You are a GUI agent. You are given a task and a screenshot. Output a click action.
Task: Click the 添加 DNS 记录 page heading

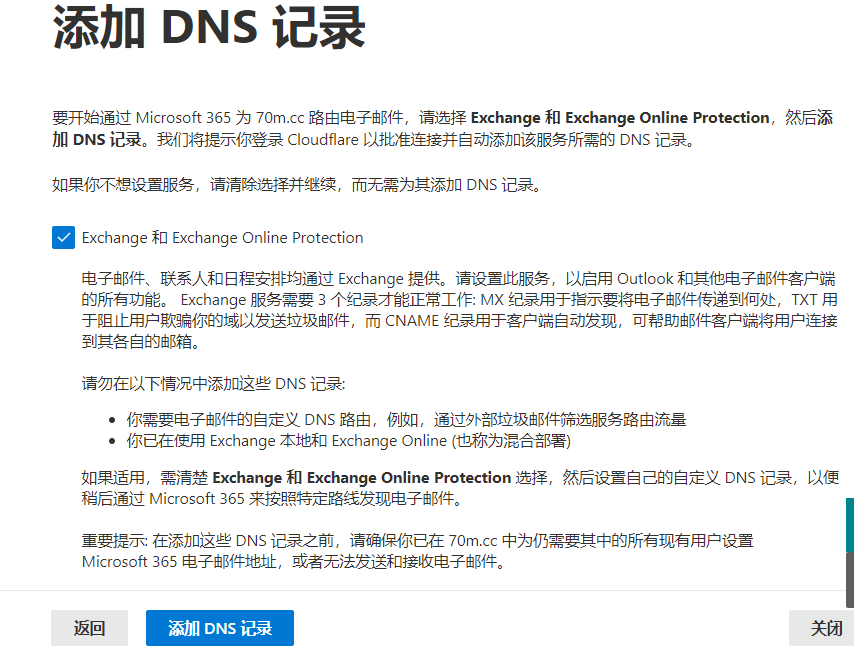point(208,28)
